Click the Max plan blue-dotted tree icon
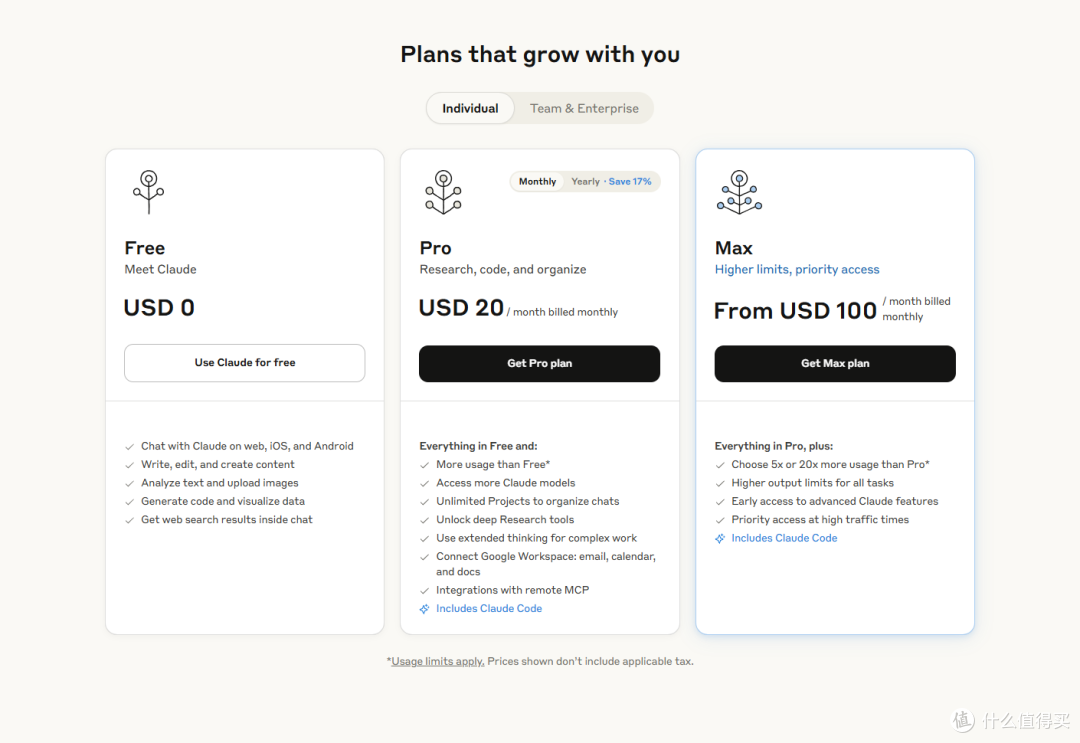This screenshot has width=1080, height=743. pyautogui.click(x=739, y=192)
